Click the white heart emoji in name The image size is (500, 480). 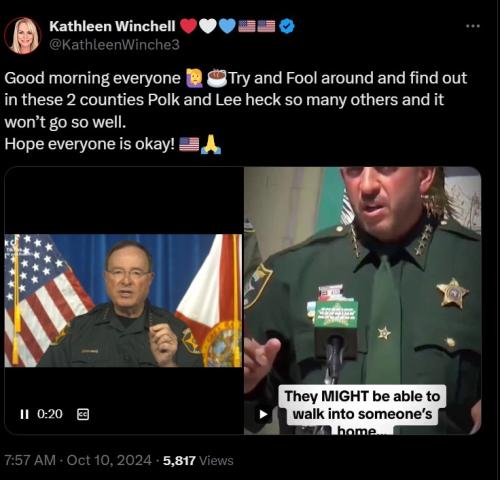[x=208, y=26]
